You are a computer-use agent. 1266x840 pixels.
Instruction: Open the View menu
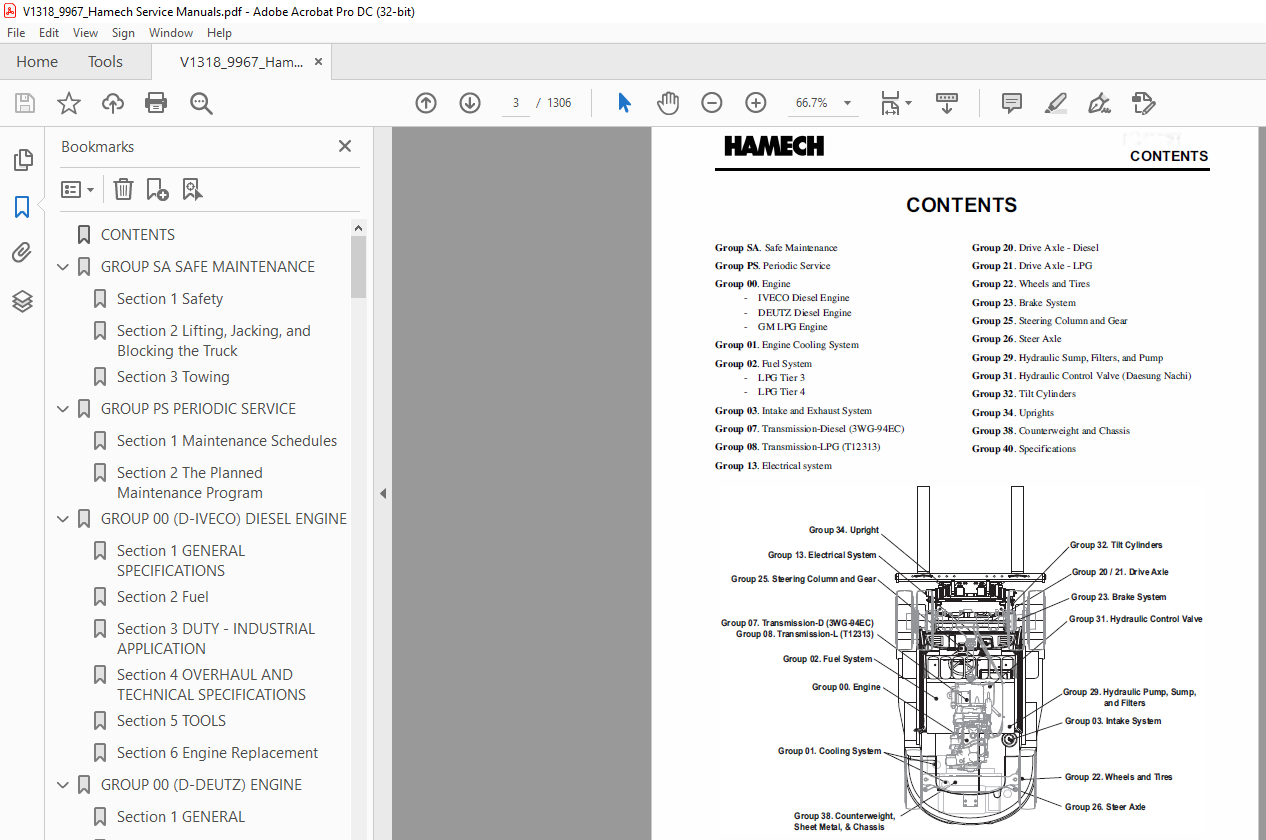tap(85, 33)
